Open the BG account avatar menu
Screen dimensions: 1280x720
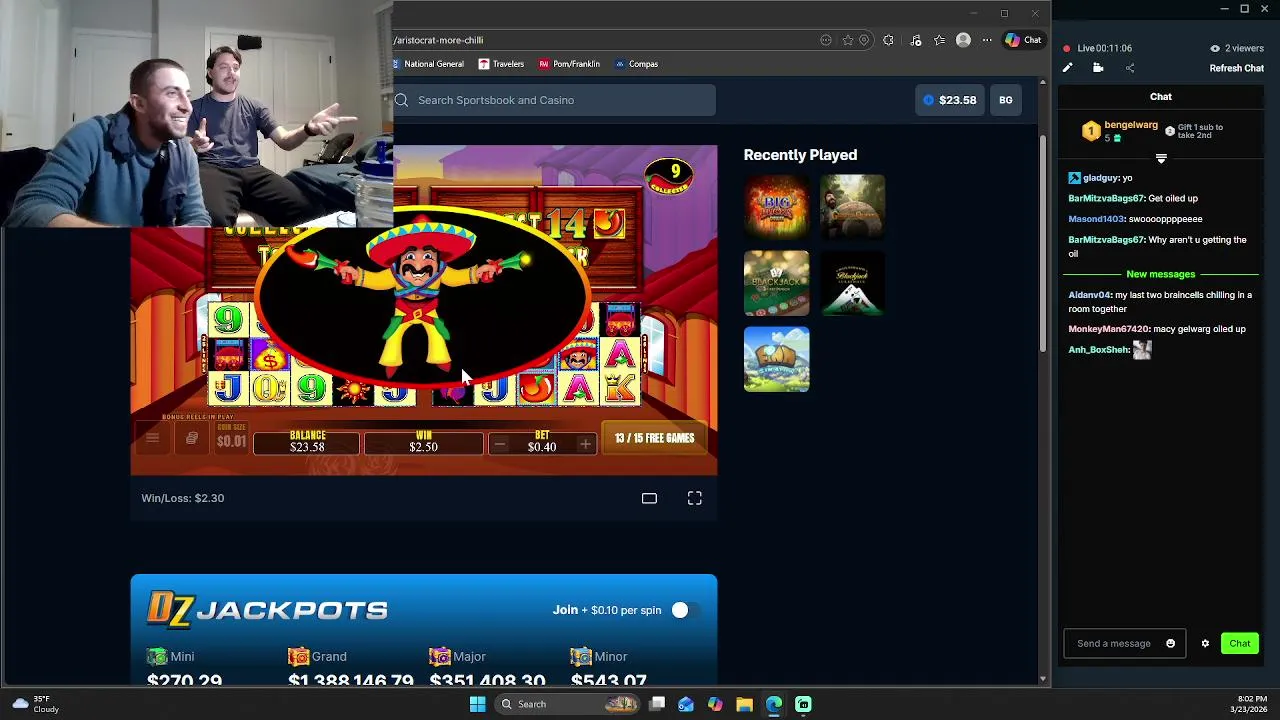click(1005, 100)
